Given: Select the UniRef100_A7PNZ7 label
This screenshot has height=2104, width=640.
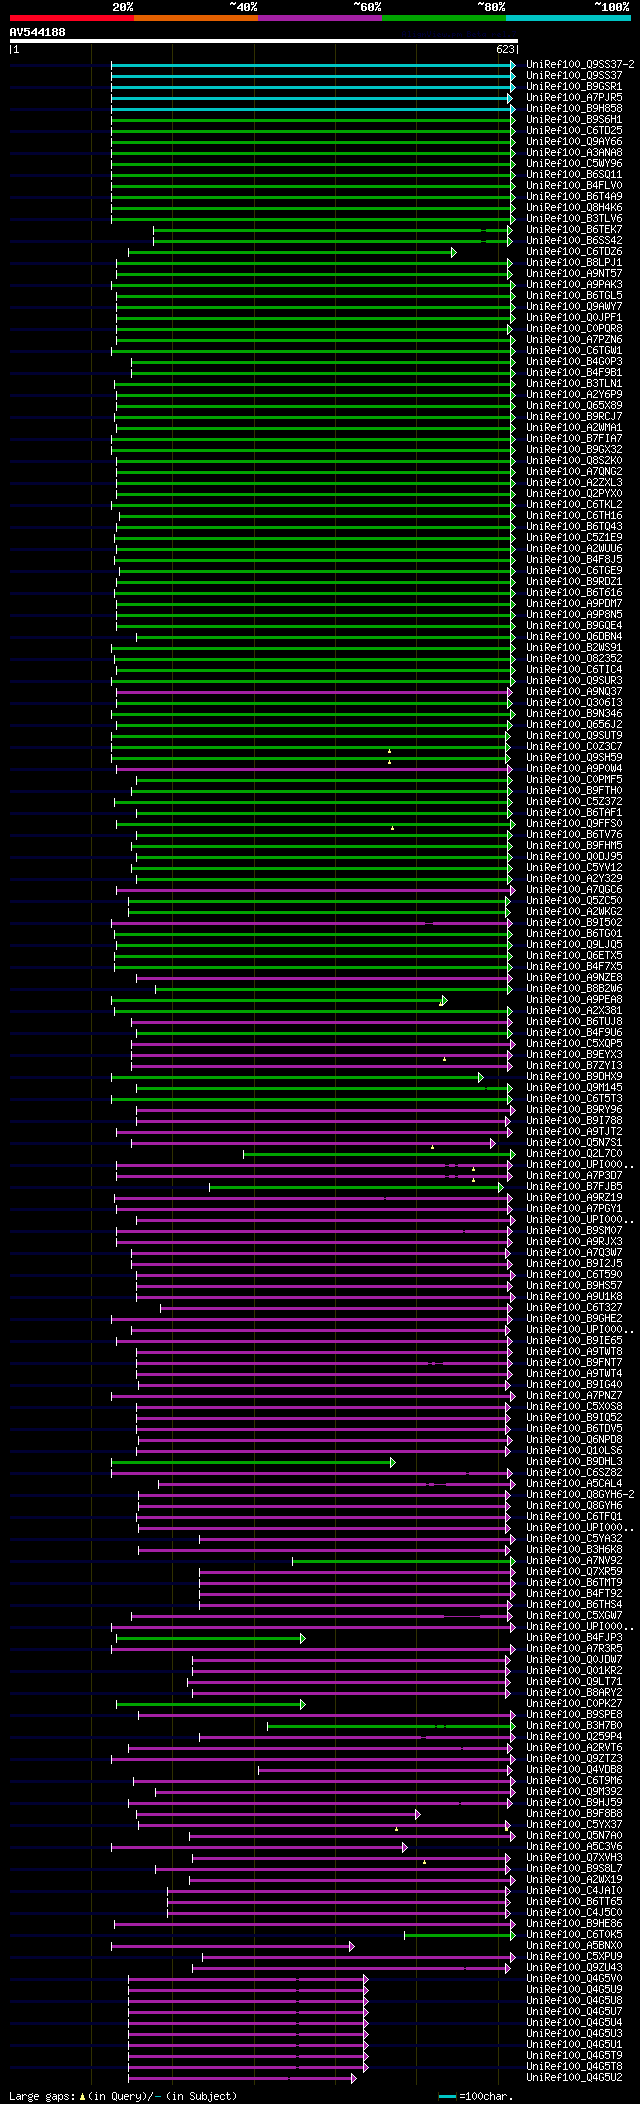Looking at the screenshot, I should 574,1395.
